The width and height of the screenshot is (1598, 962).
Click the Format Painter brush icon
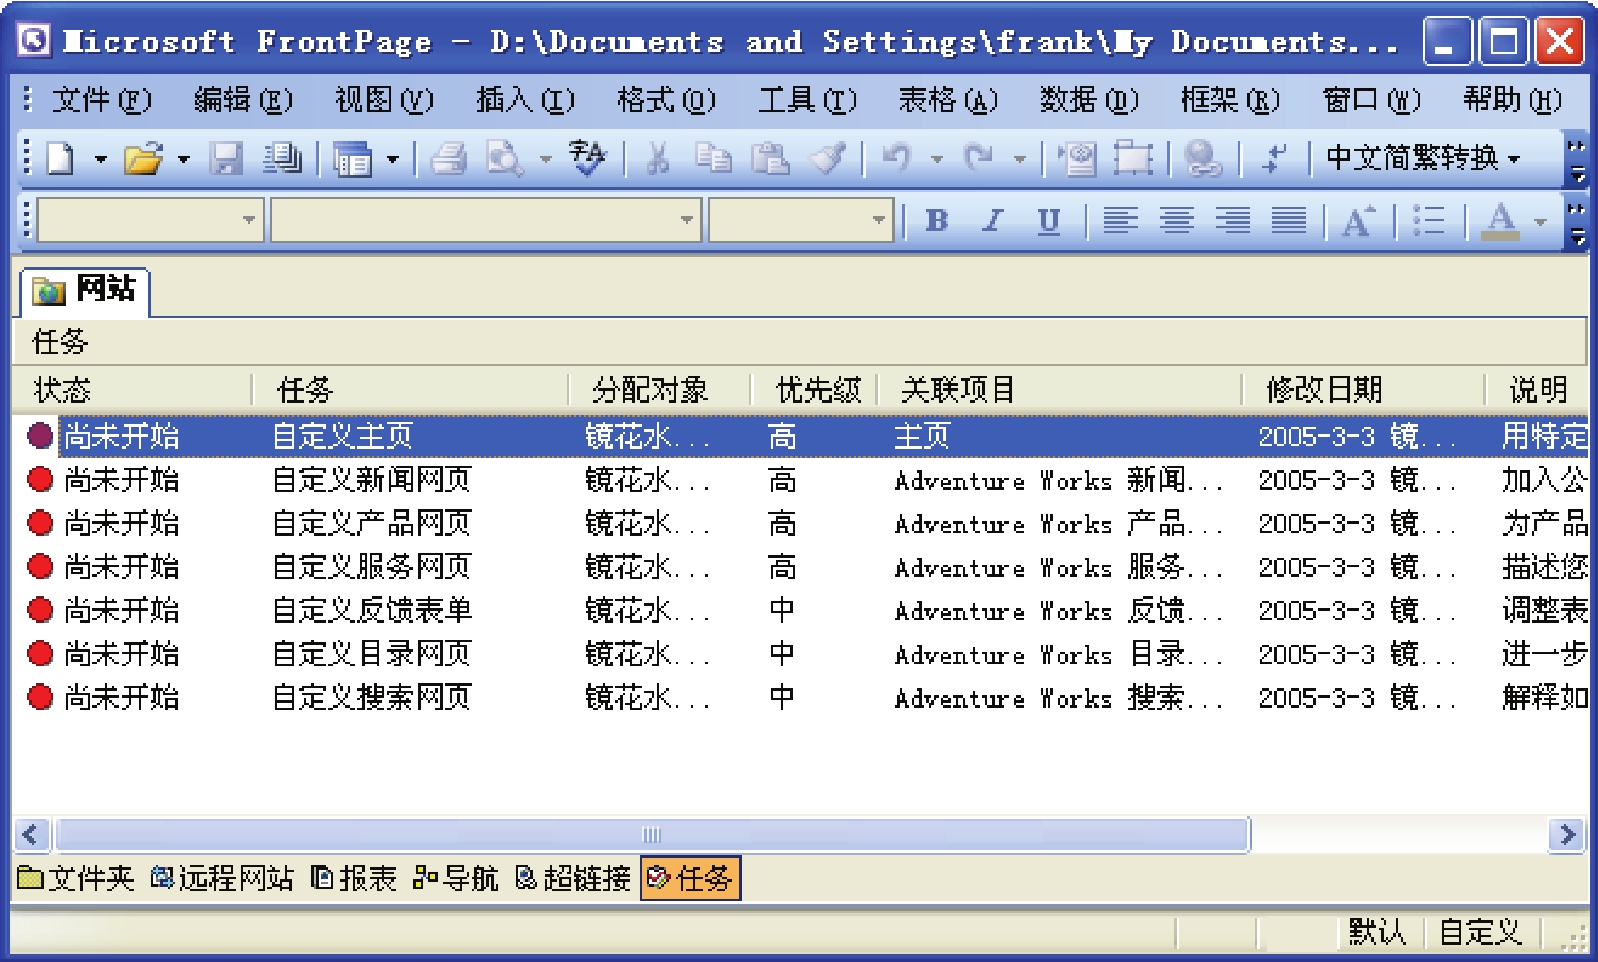pyautogui.click(x=828, y=158)
